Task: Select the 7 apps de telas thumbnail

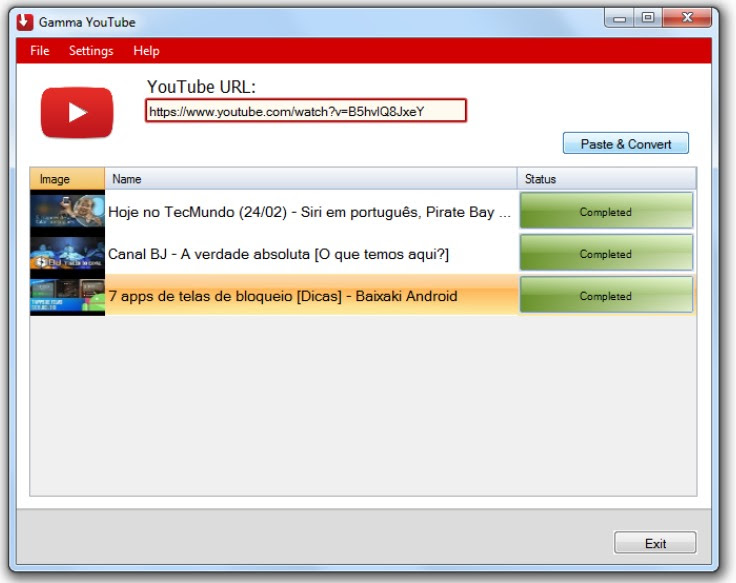Action: pos(68,296)
